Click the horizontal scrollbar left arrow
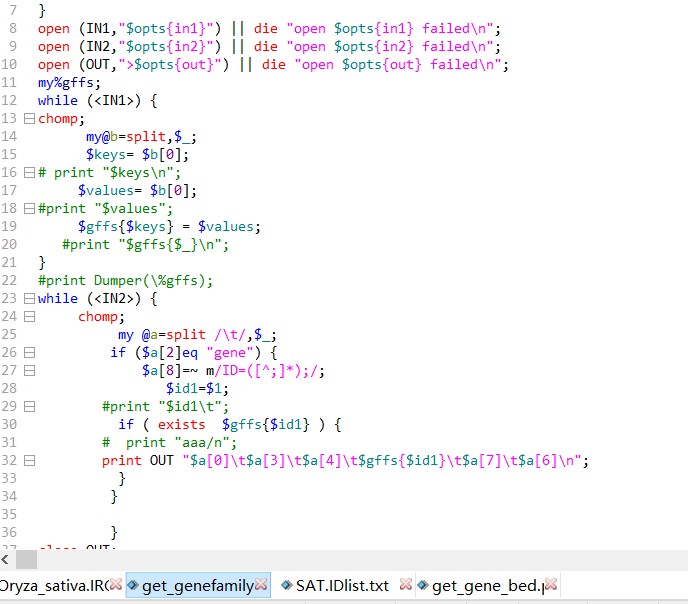 (5, 560)
